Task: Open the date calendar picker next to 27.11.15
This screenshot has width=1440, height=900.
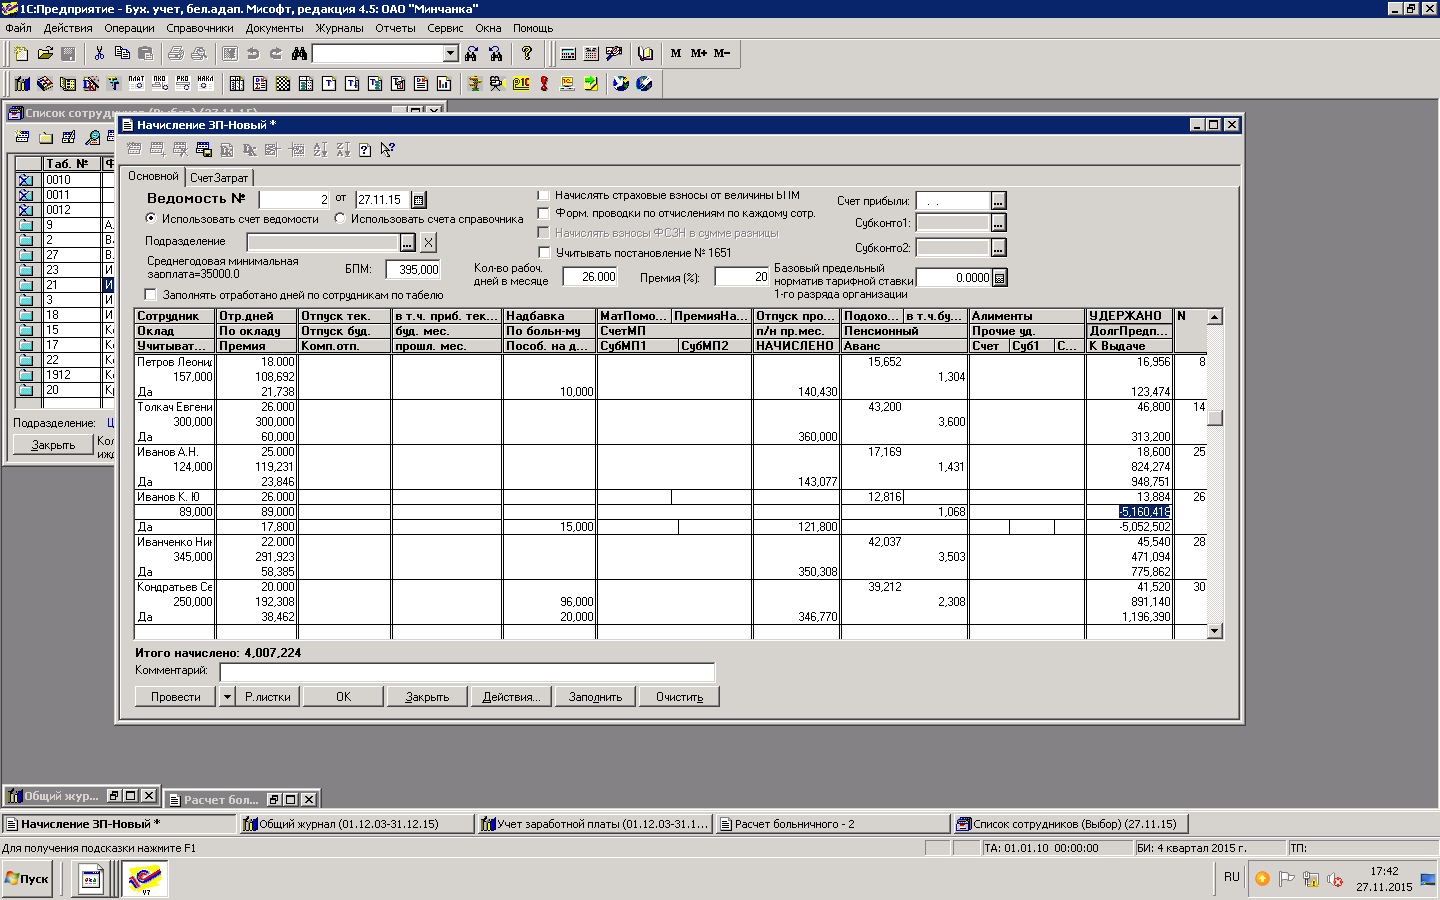Action: [419, 200]
